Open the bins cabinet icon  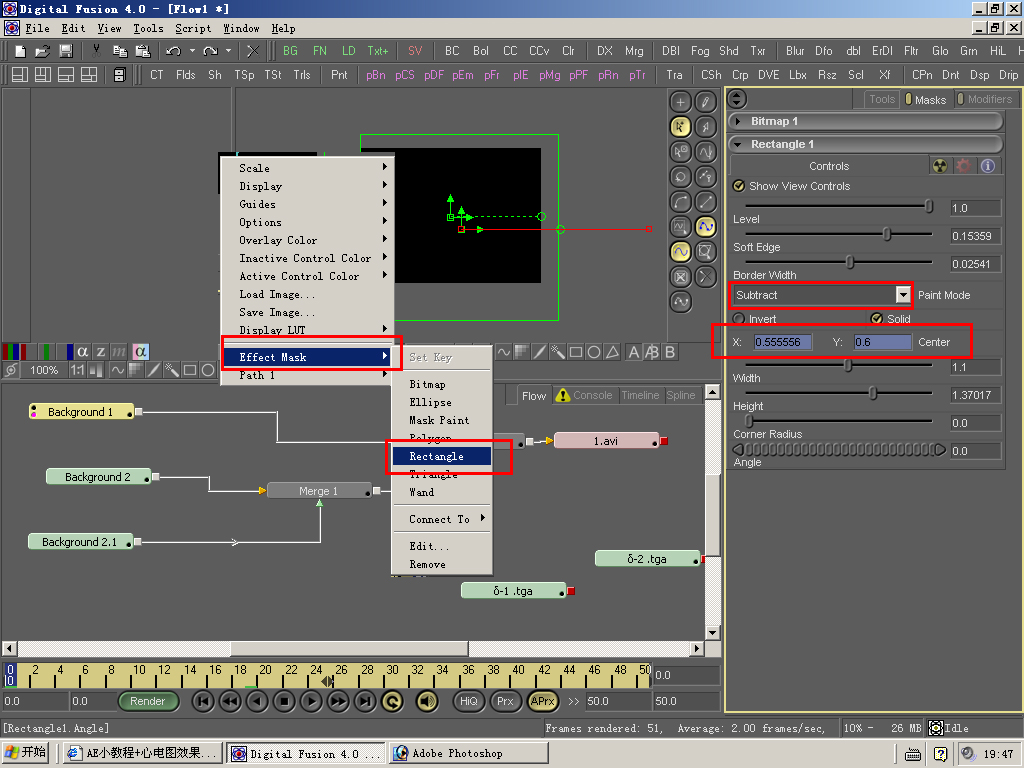[x=119, y=75]
